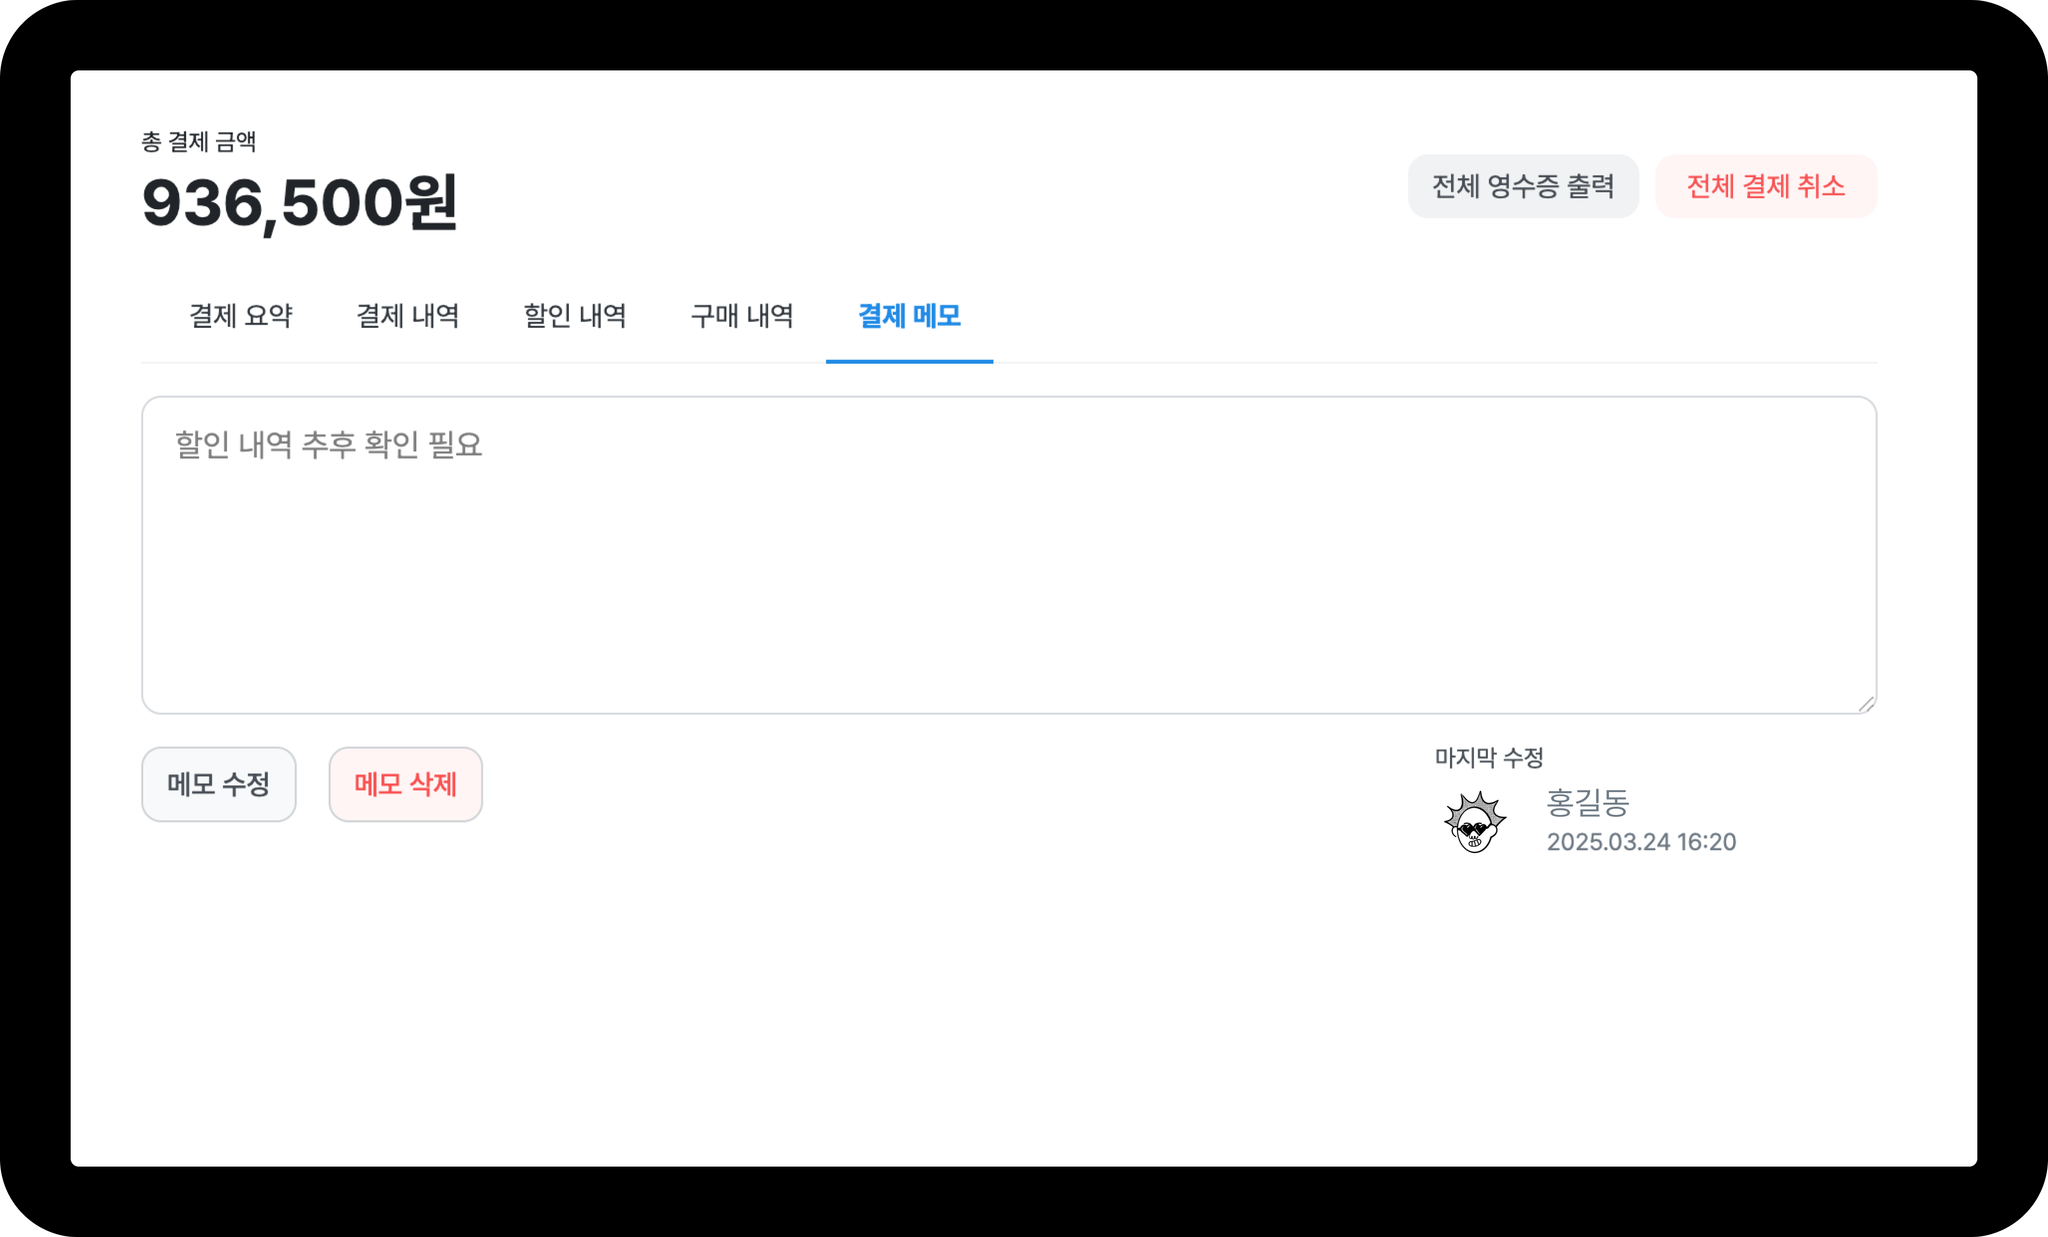The image size is (2048, 1237).
Task: Open the 결제 요약 tab
Action: pos(241,316)
